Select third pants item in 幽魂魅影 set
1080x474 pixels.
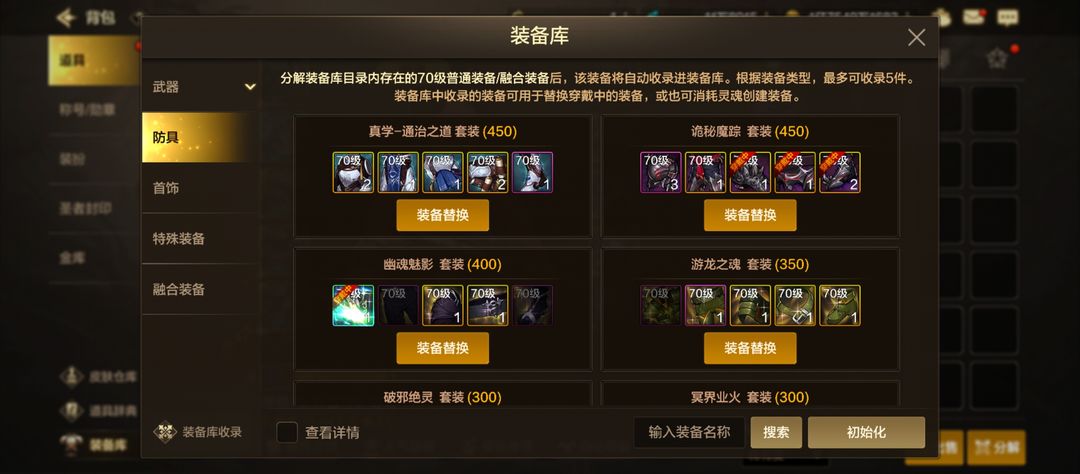pos(443,305)
